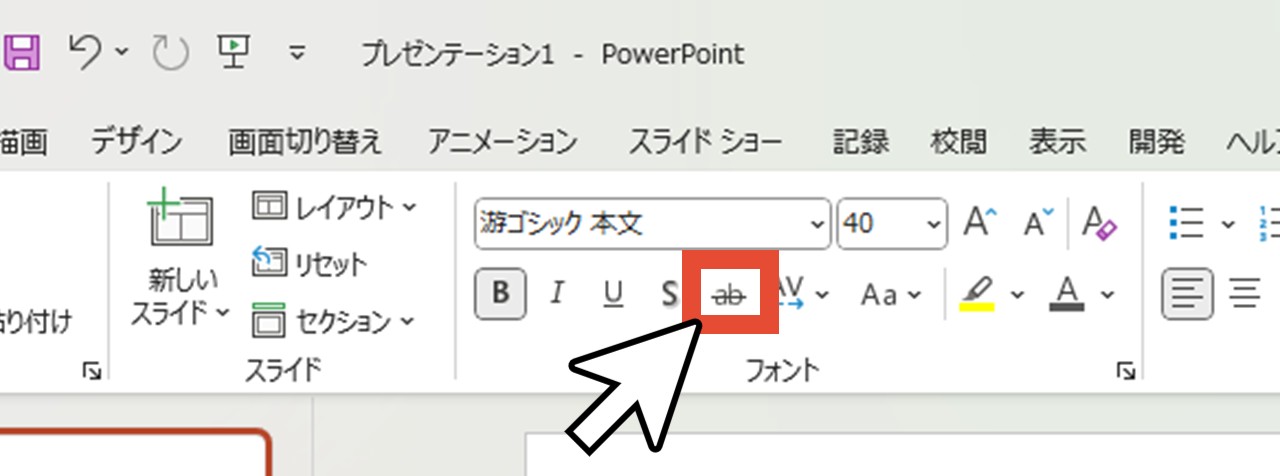Expand the font size dropdown arrow

[x=935, y=223]
